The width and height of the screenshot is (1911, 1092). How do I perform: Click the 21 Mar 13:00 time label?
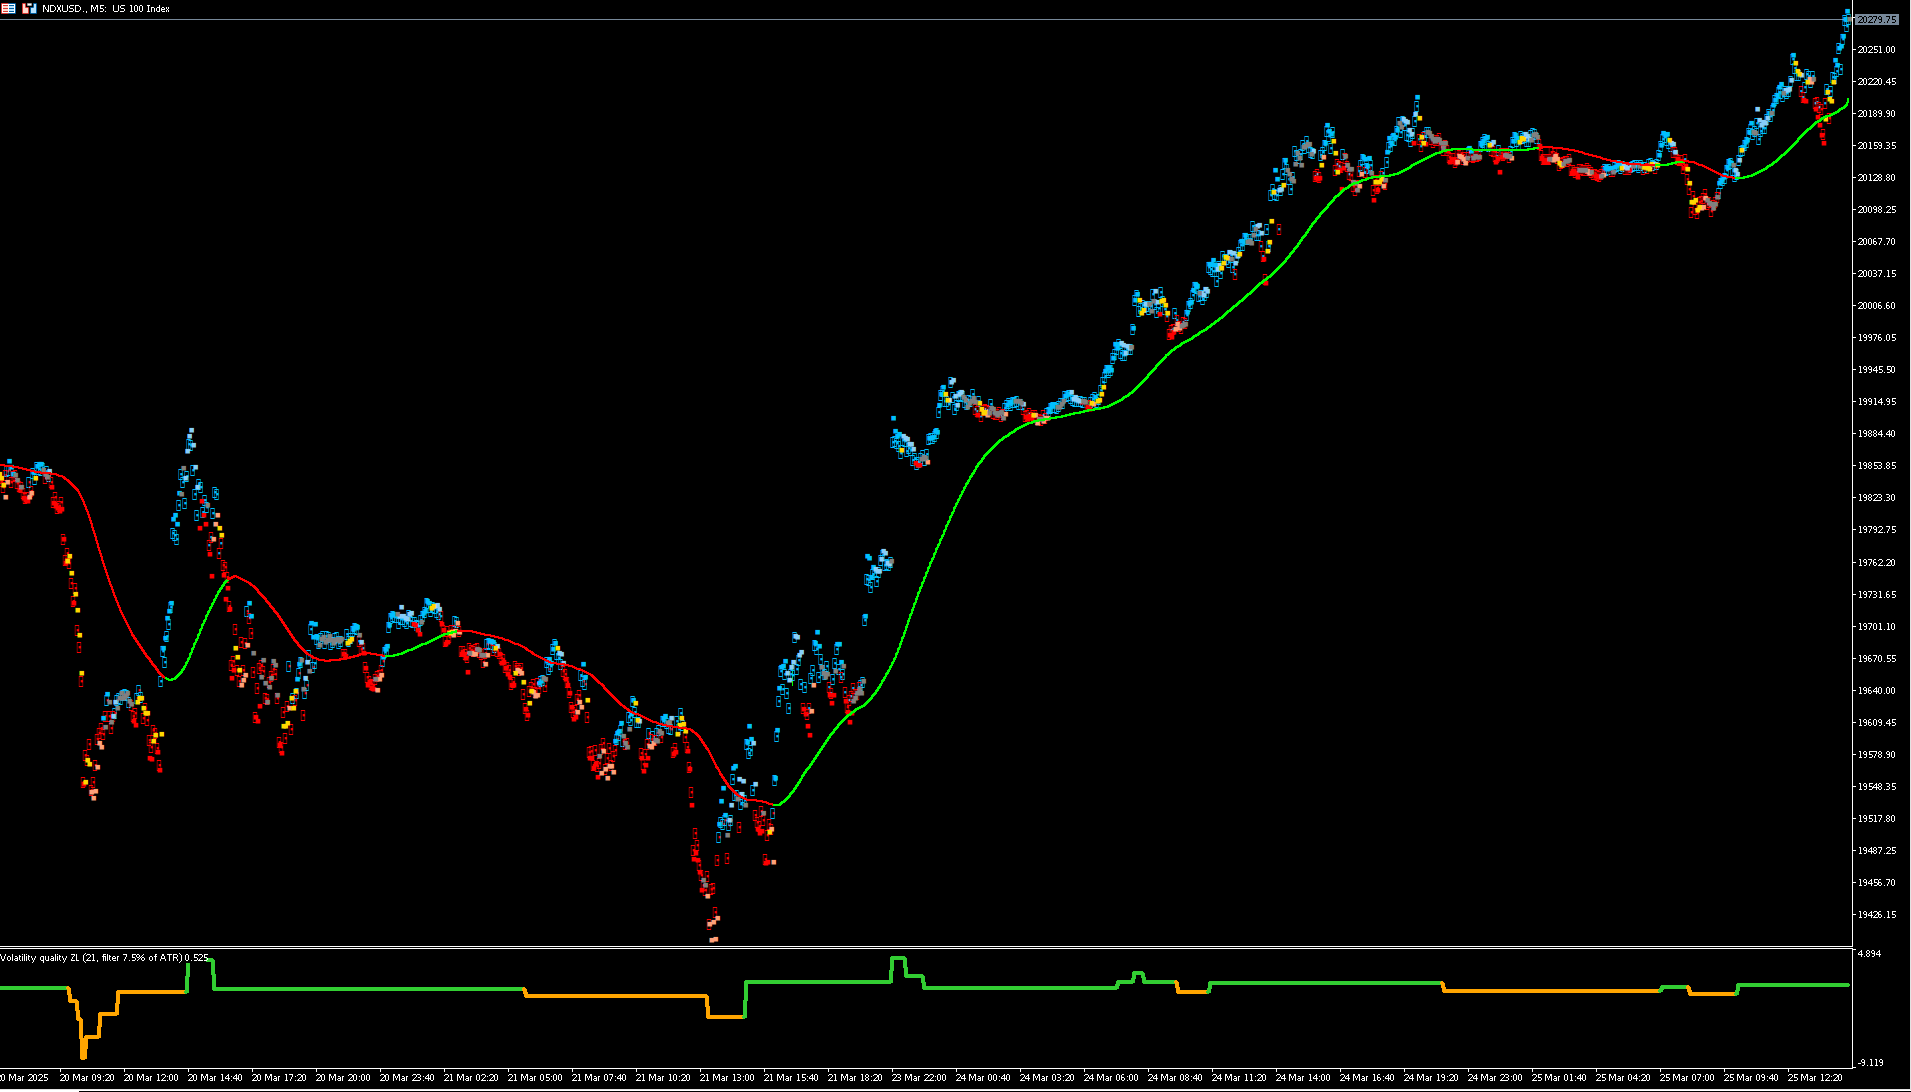click(727, 1078)
